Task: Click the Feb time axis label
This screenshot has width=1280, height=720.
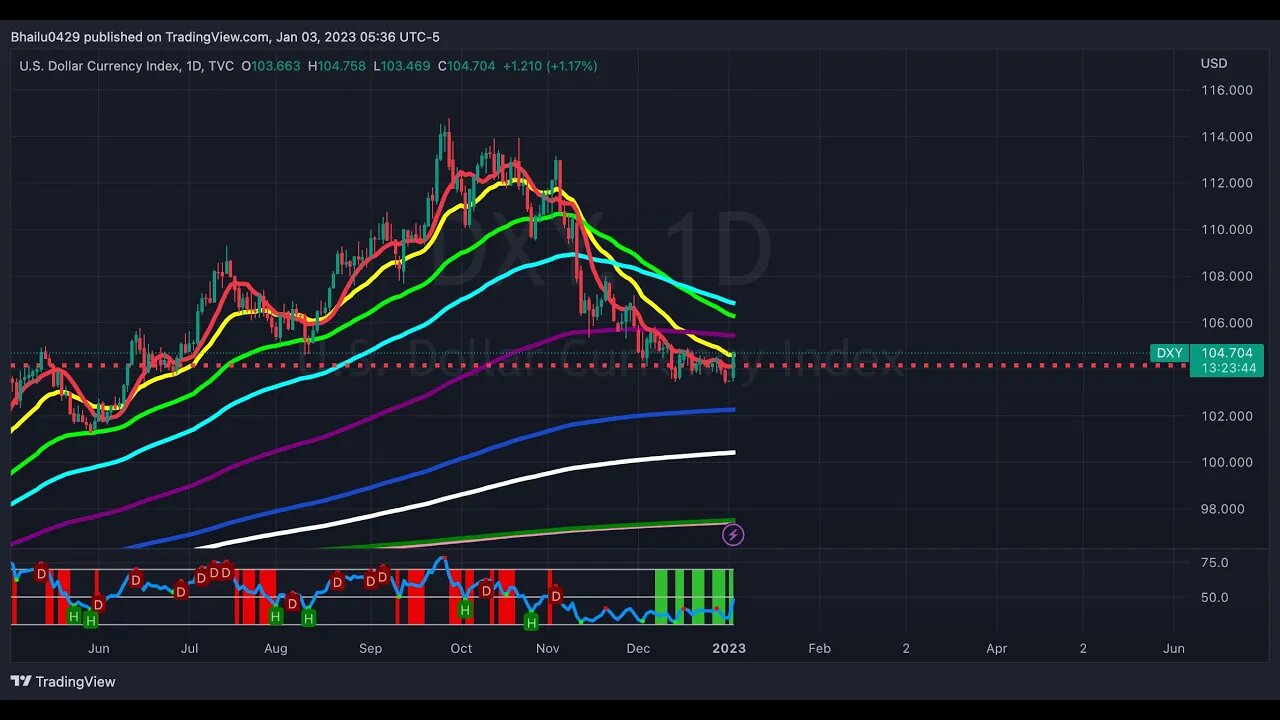Action: (819, 648)
